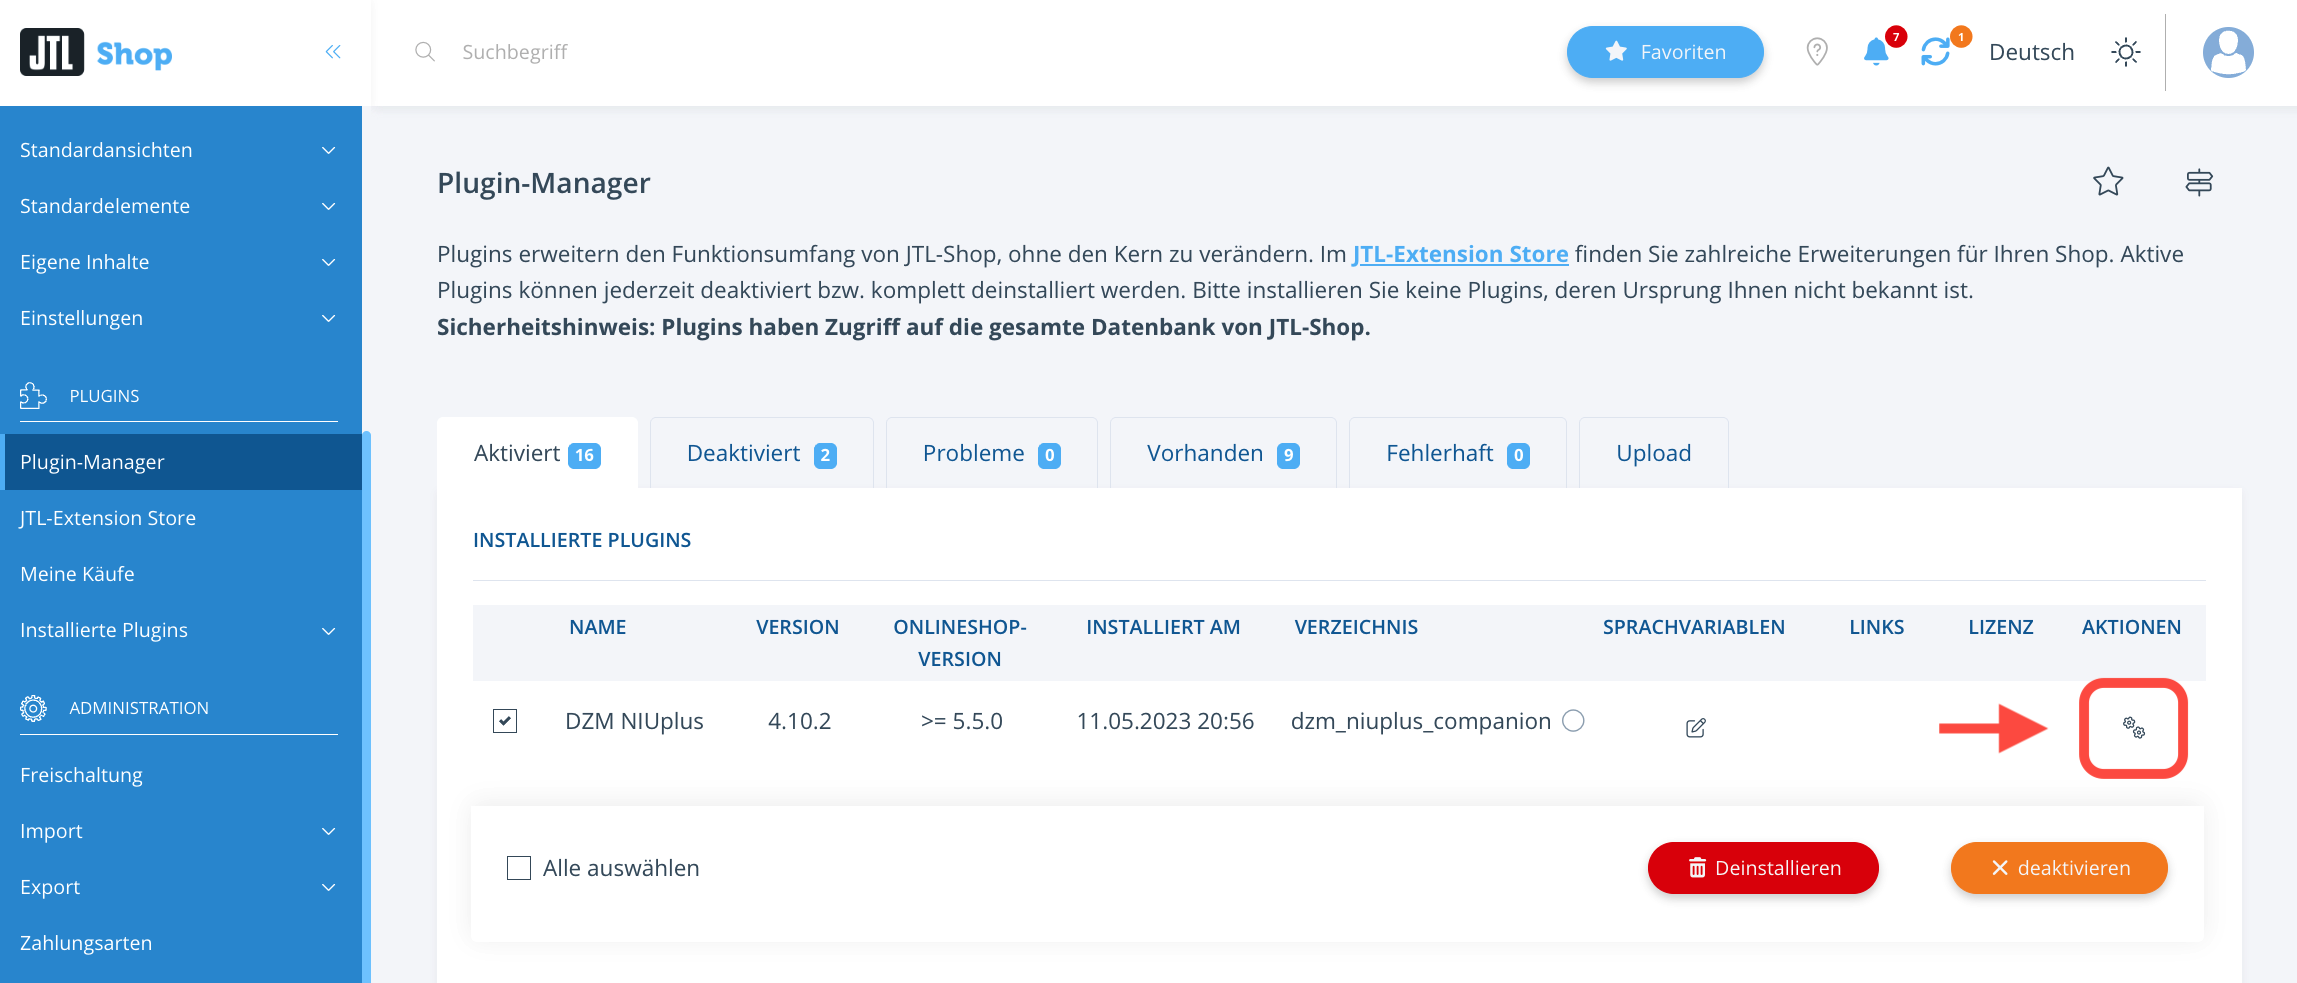Viewport: 2297px width, 983px height.
Task: Click the red Deinstallieren button
Action: tap(1763, 868)
